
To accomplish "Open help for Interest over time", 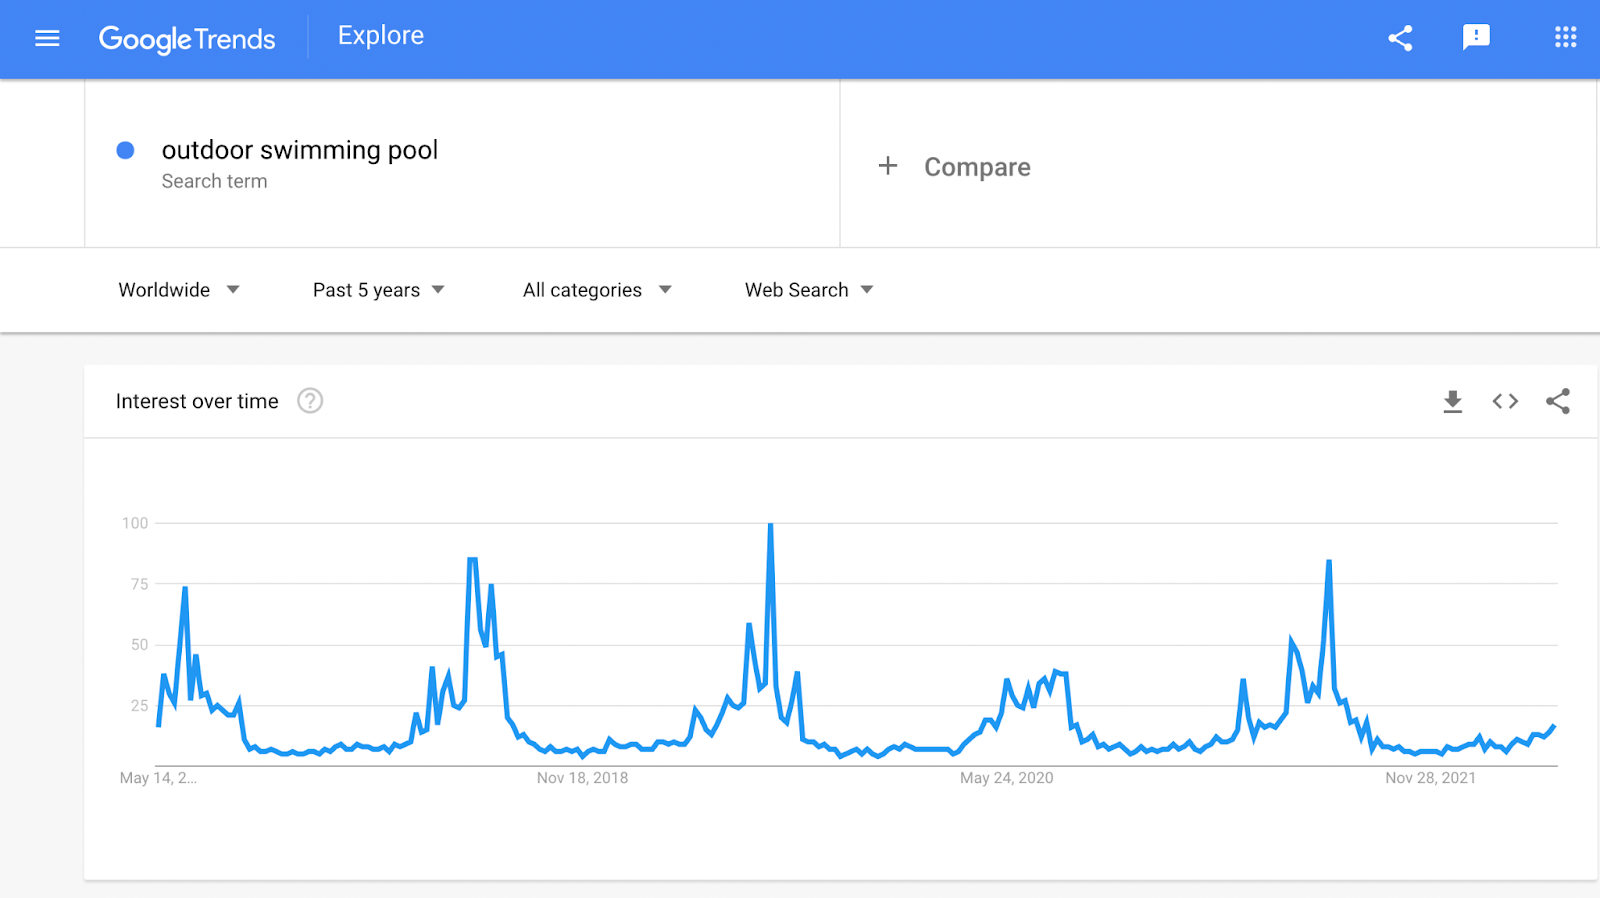I will 310,401.
